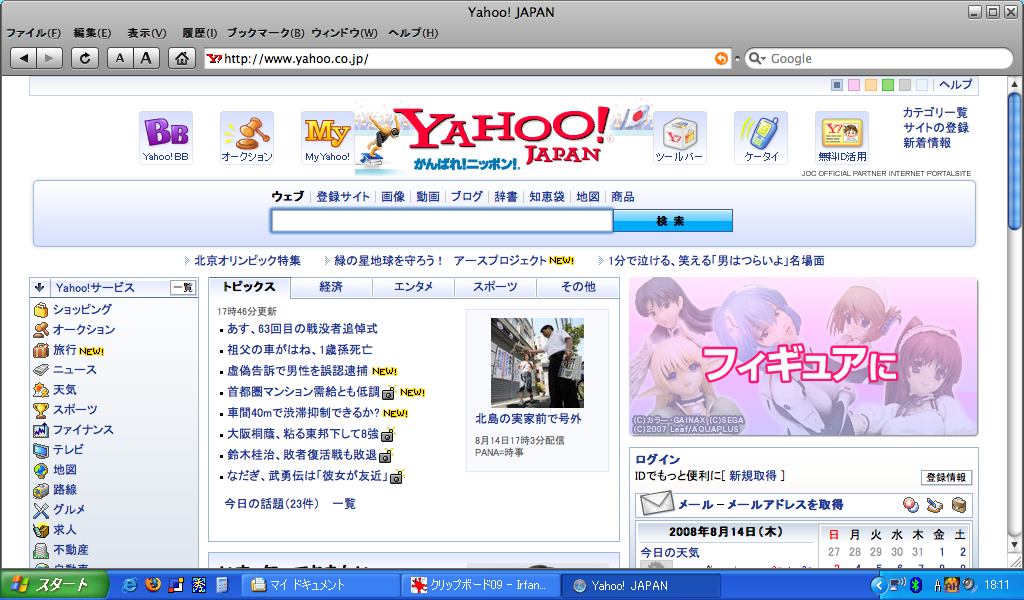
Task: Switch to the スポーツ news tab
Action: (x=495, y=287)
